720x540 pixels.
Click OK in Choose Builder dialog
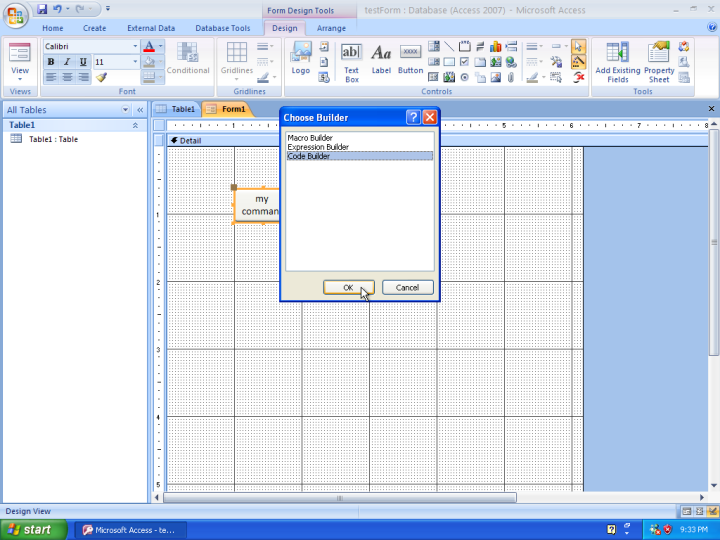[349, 287]
